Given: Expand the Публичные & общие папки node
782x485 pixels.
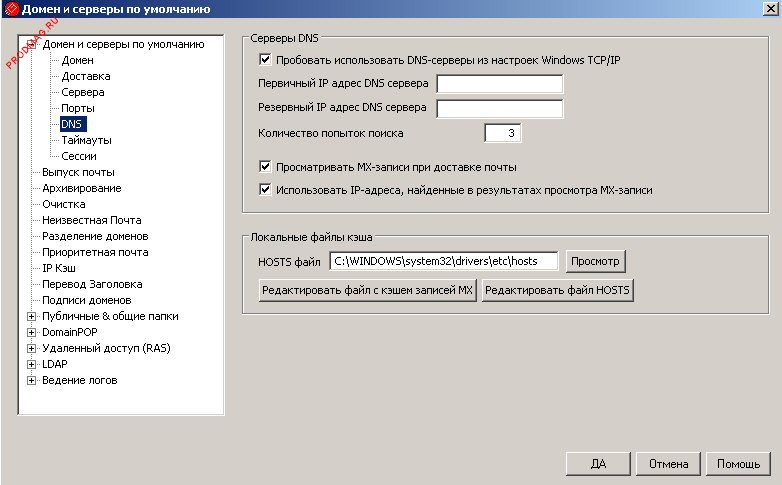Looking at the screenshot, I should 32,316.
